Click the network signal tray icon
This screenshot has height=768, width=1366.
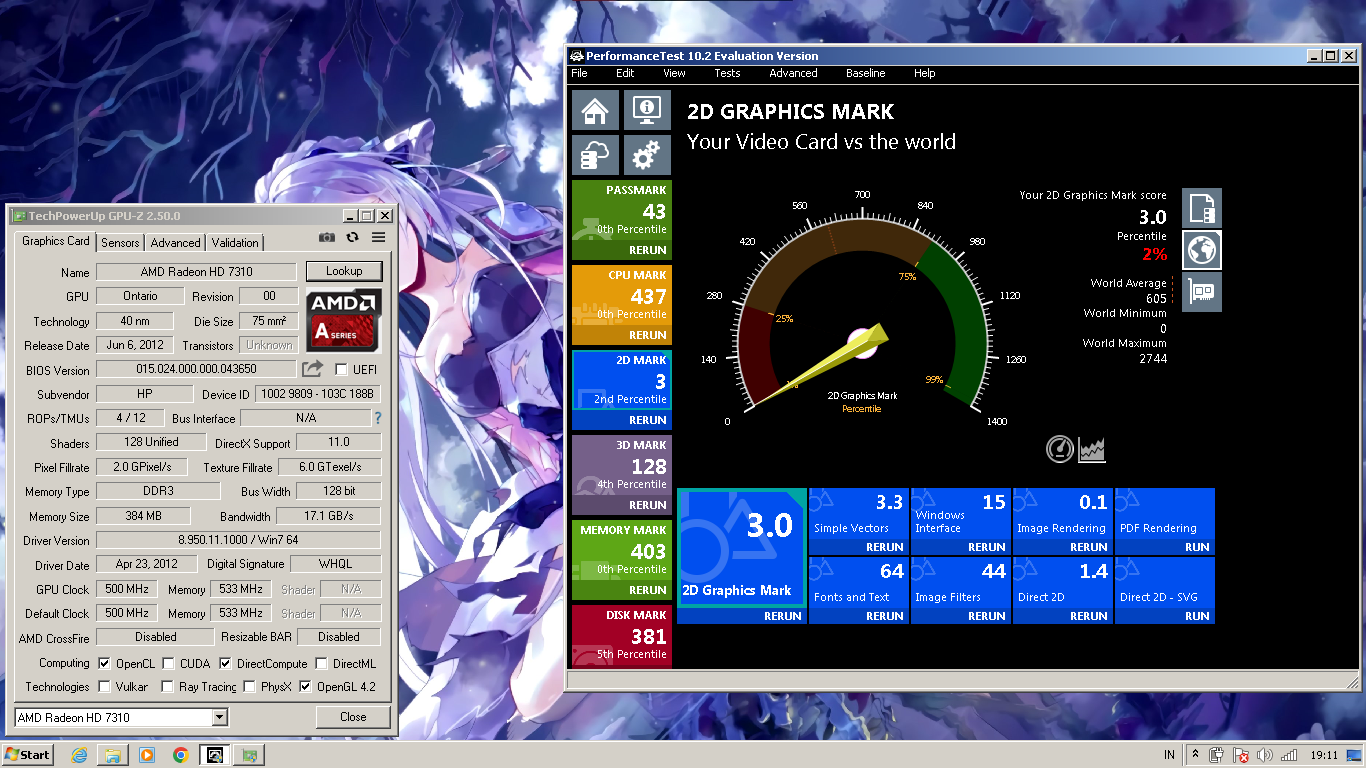(1289, 755)
